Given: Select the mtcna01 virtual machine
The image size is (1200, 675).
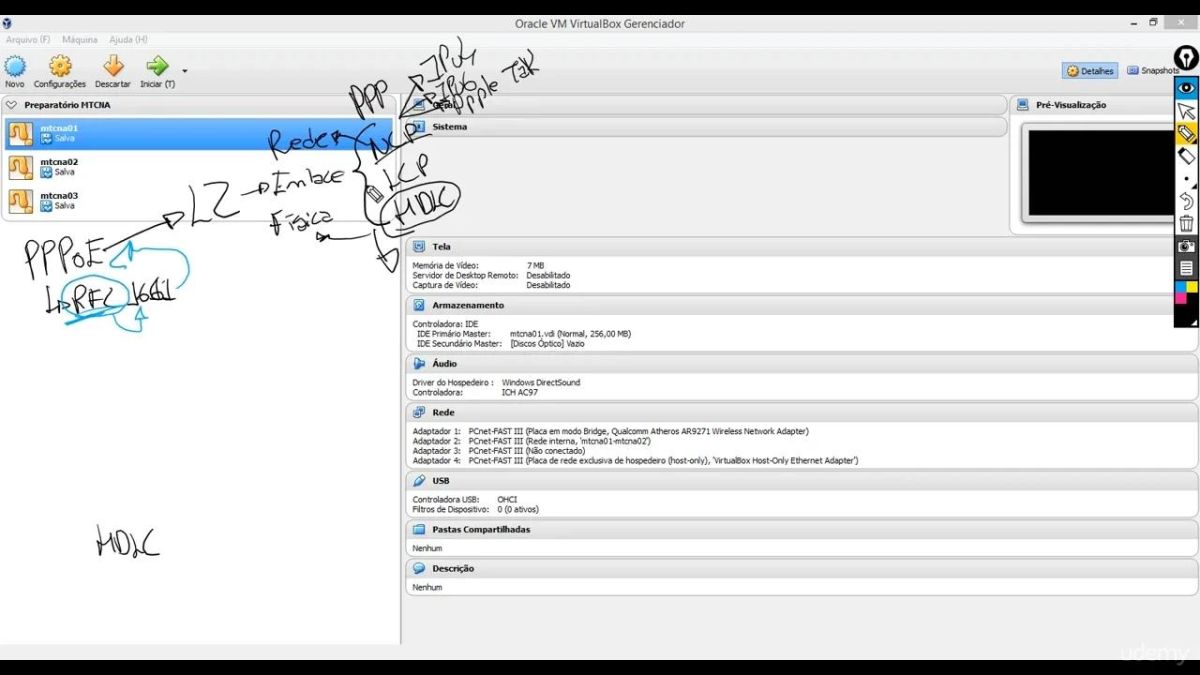Looking at the screenshot, I should click(x=198, y=133).
